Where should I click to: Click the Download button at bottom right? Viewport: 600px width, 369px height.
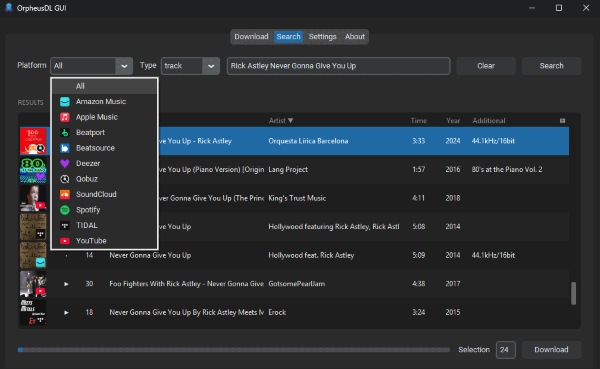click(551, 349)
